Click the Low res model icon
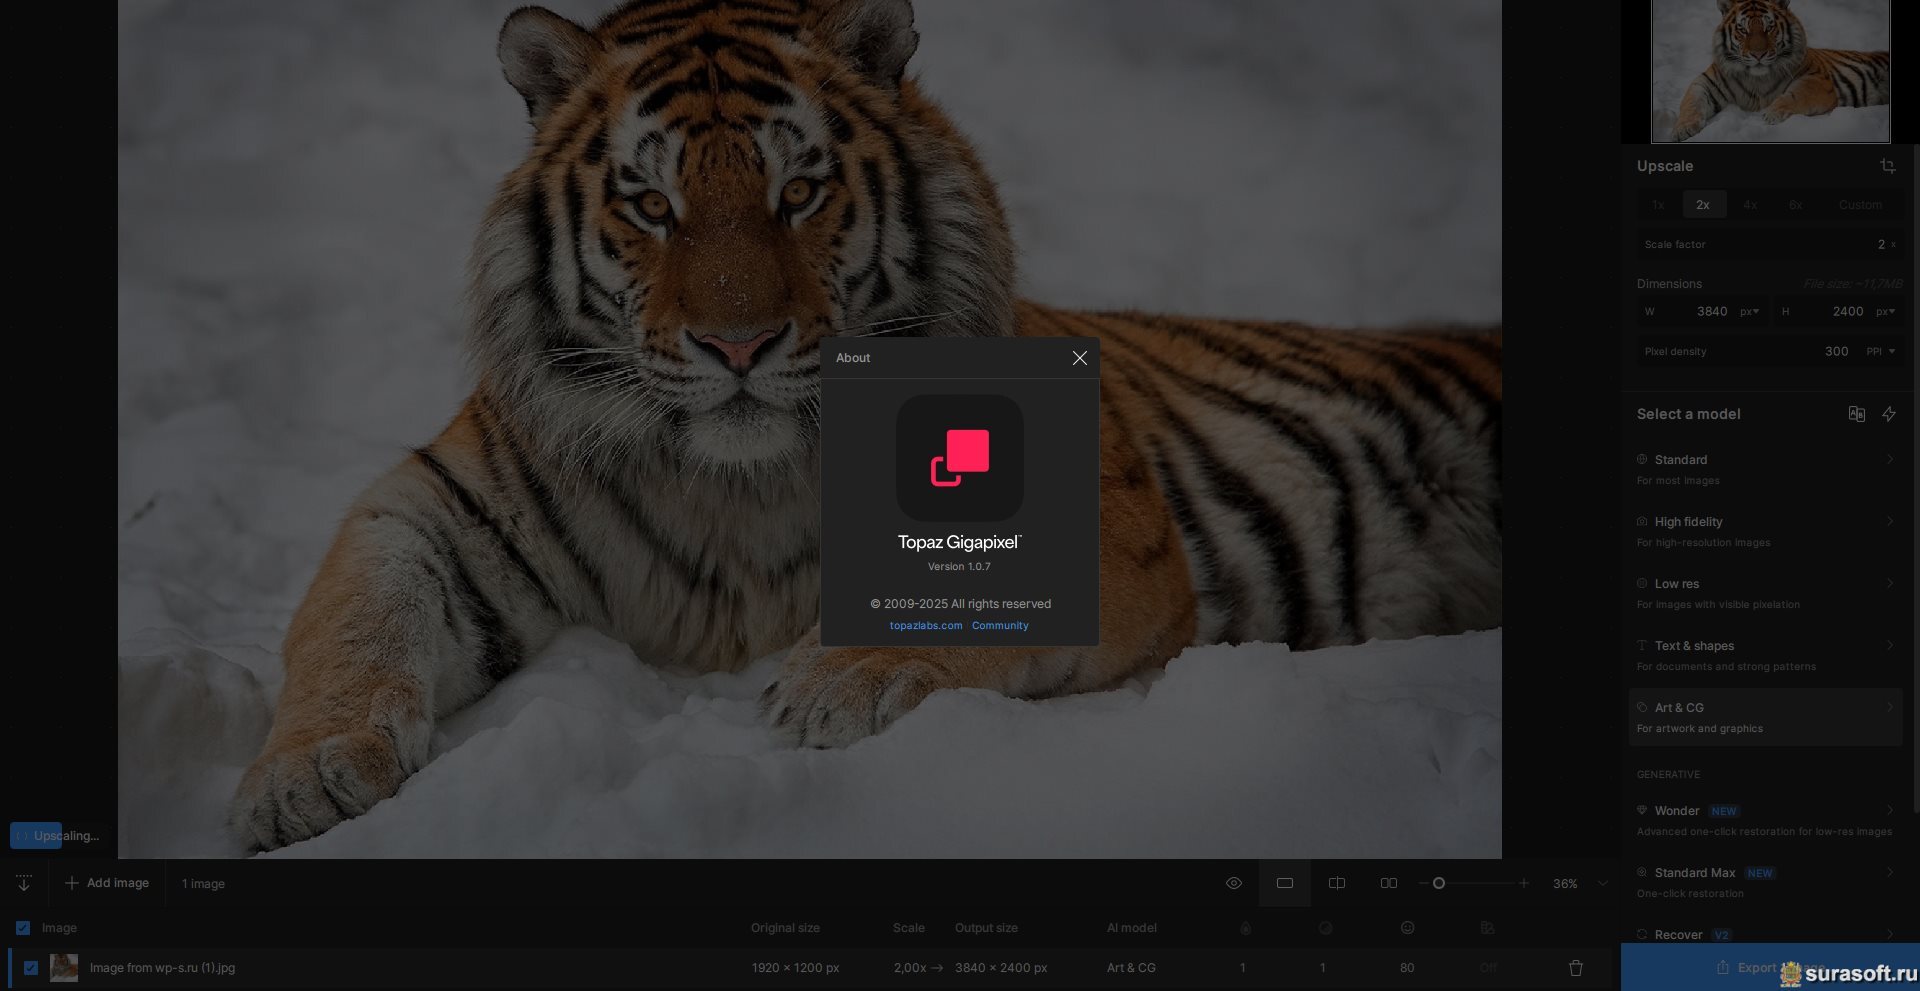The image size is (1920, 991). pyautogui.click(x=1642, y=584)
